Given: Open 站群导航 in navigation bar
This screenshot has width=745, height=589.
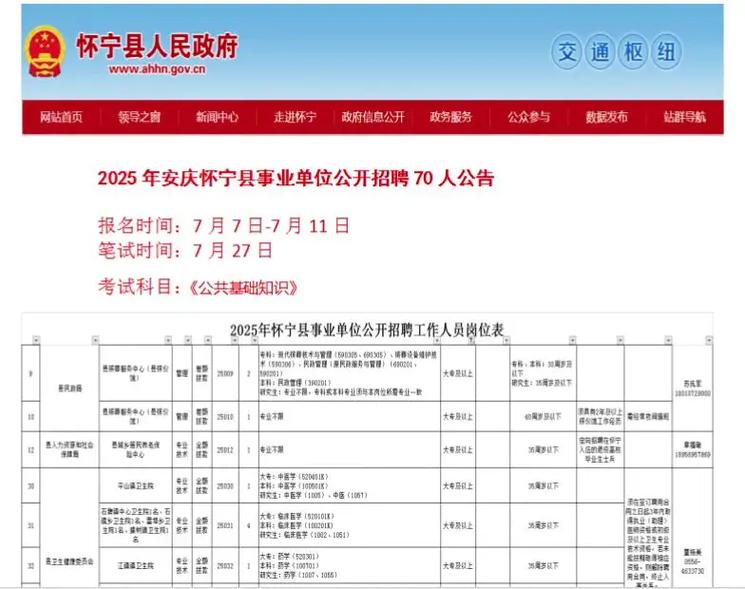Looking at the screenshot, I should click(685, 117).
